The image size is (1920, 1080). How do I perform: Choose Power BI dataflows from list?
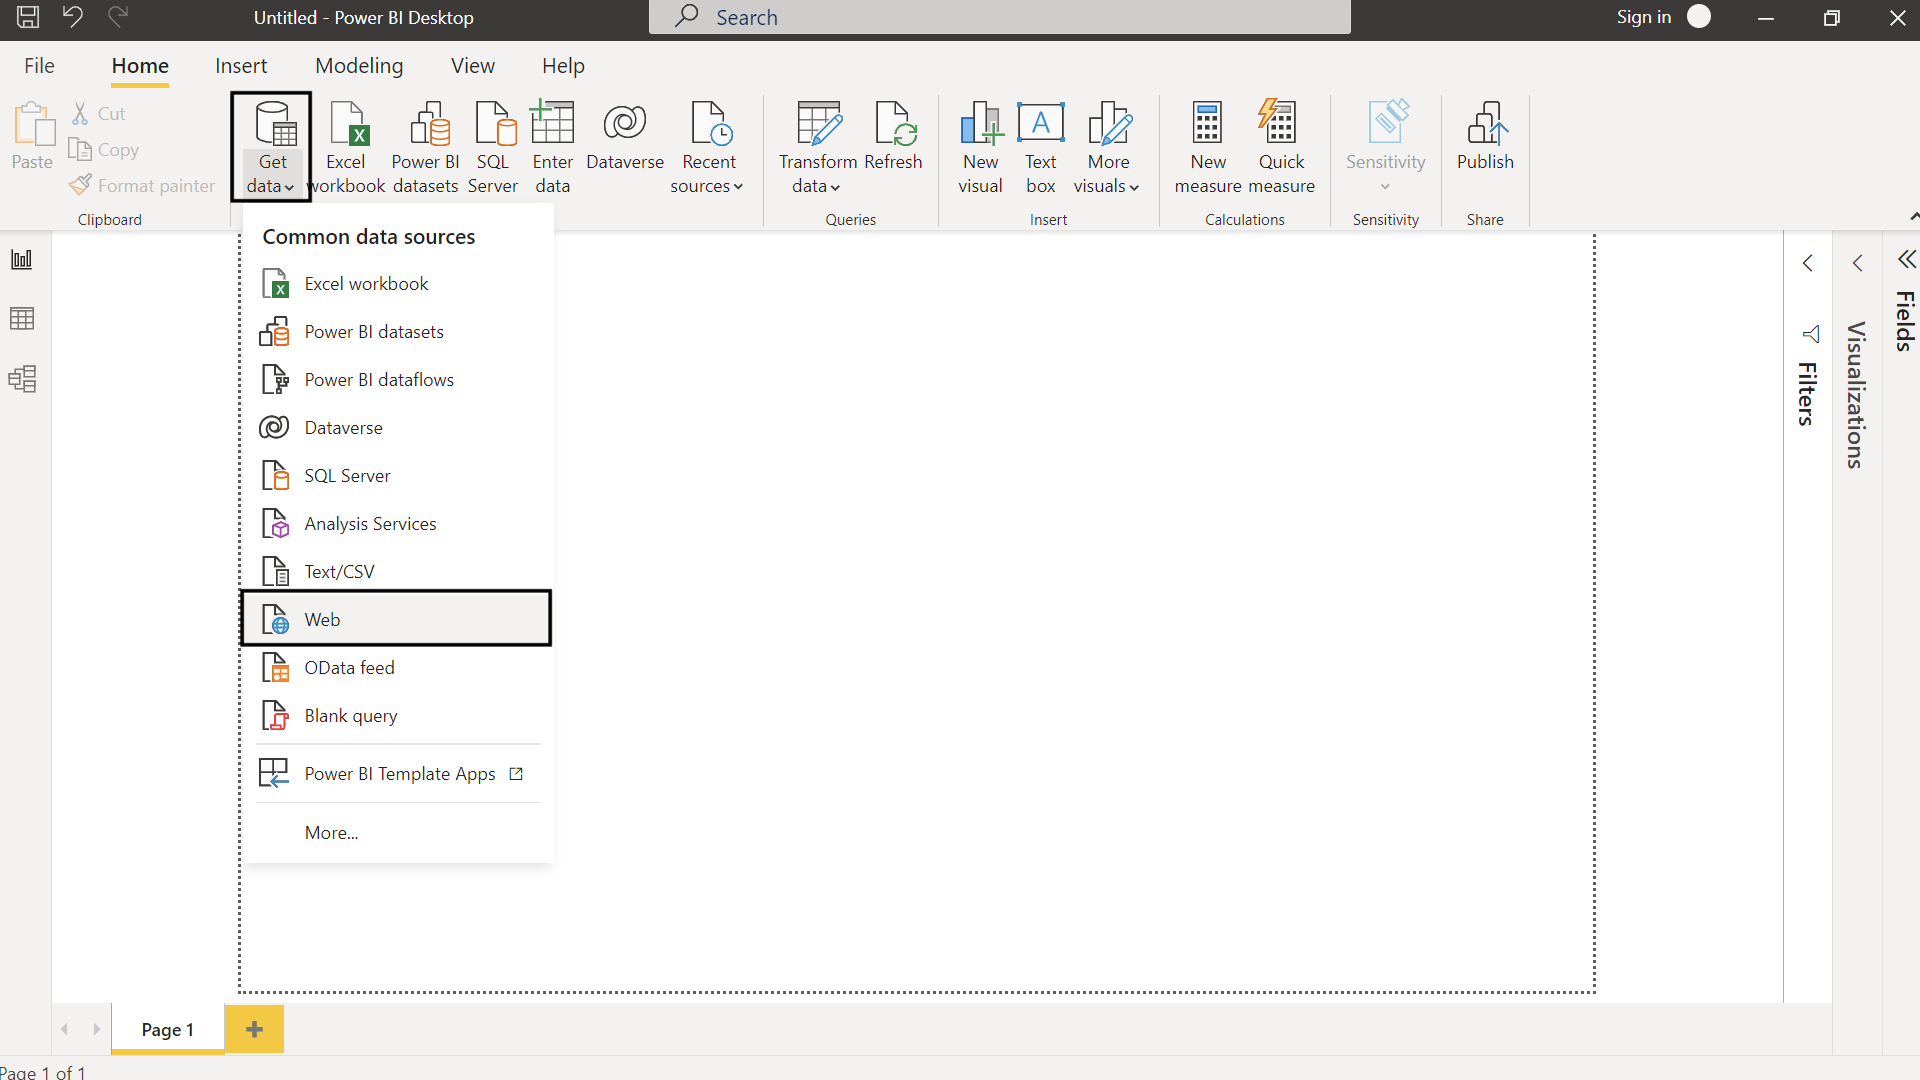(397, 380)
